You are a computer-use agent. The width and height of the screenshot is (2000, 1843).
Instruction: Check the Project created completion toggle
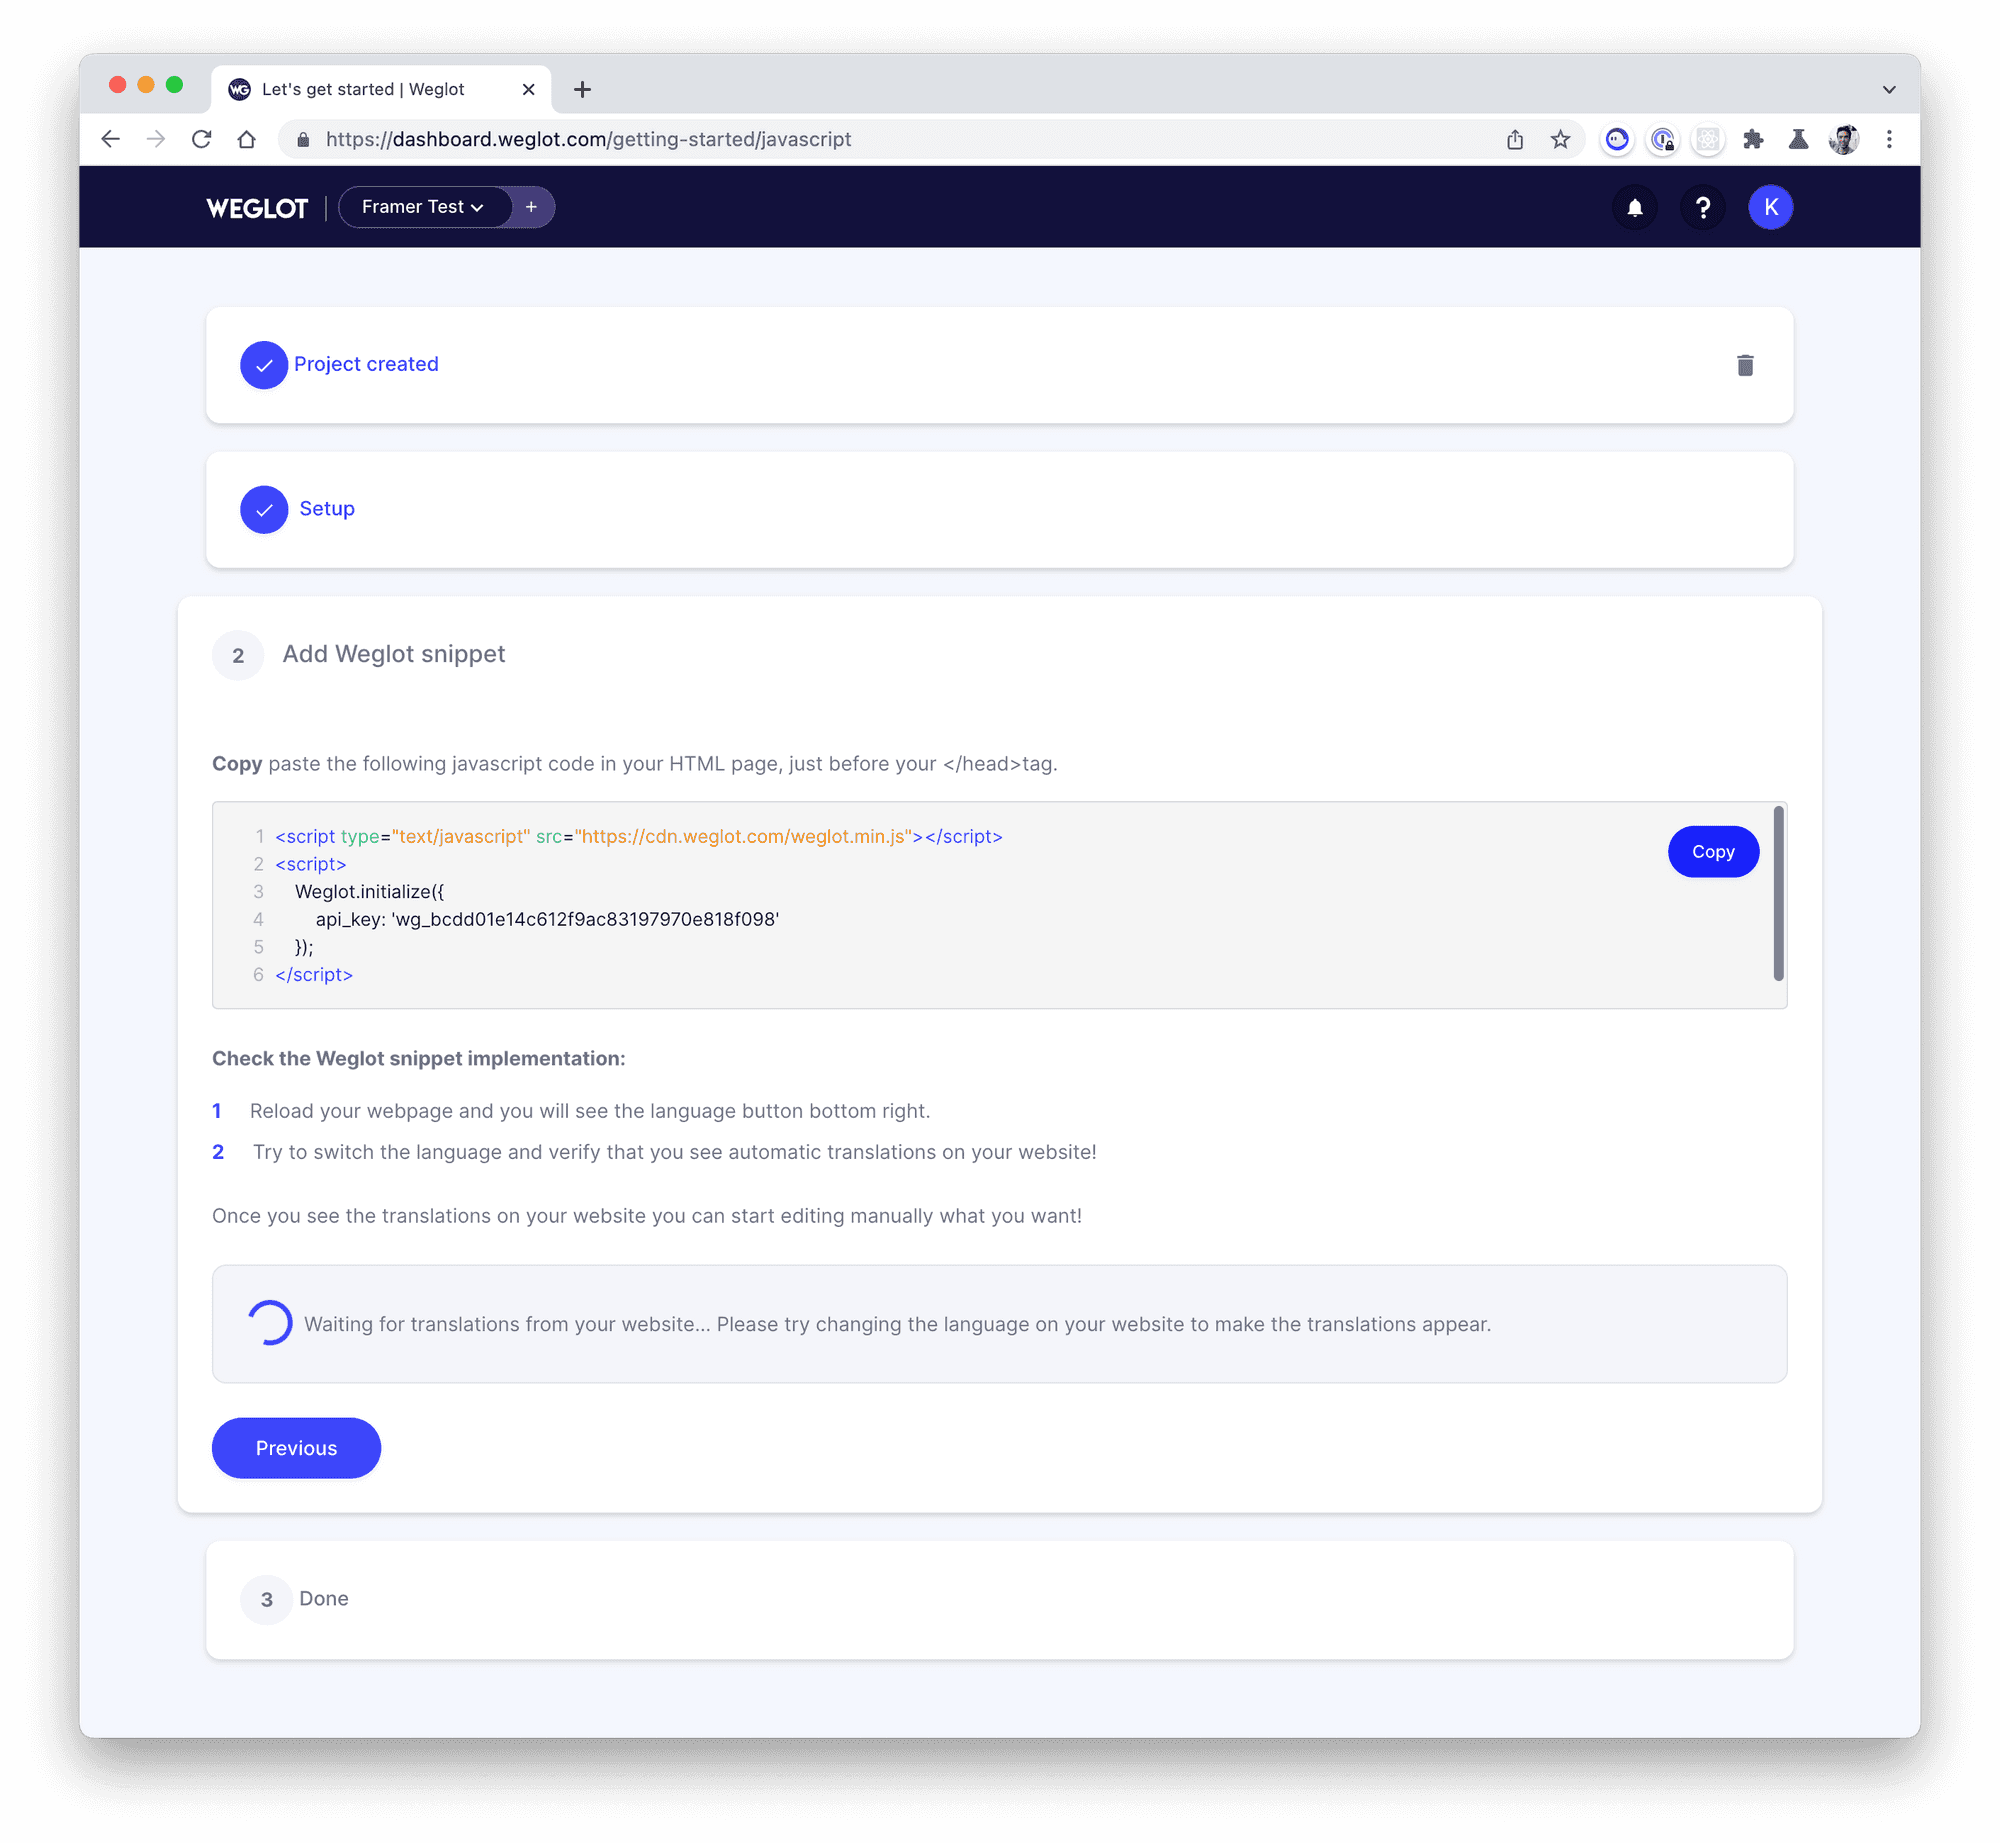263,364
